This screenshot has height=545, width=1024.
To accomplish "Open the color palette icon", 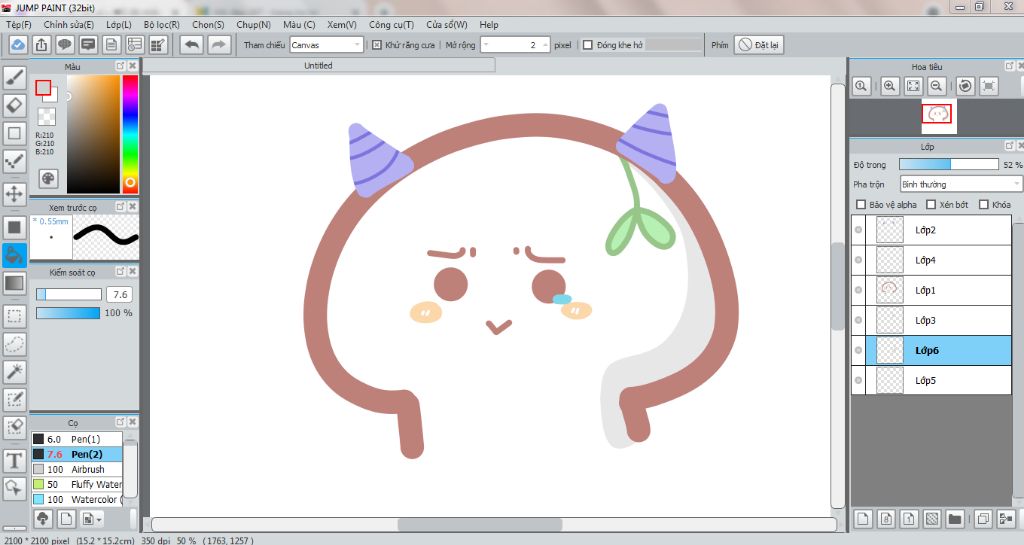I will (48, 178).
